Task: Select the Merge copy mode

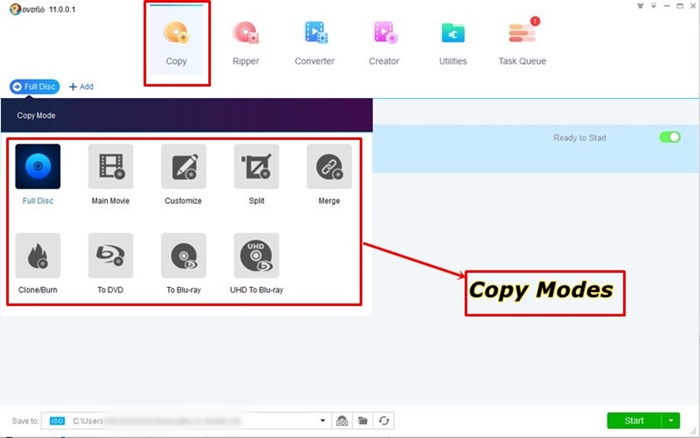Action: point(329,167)
